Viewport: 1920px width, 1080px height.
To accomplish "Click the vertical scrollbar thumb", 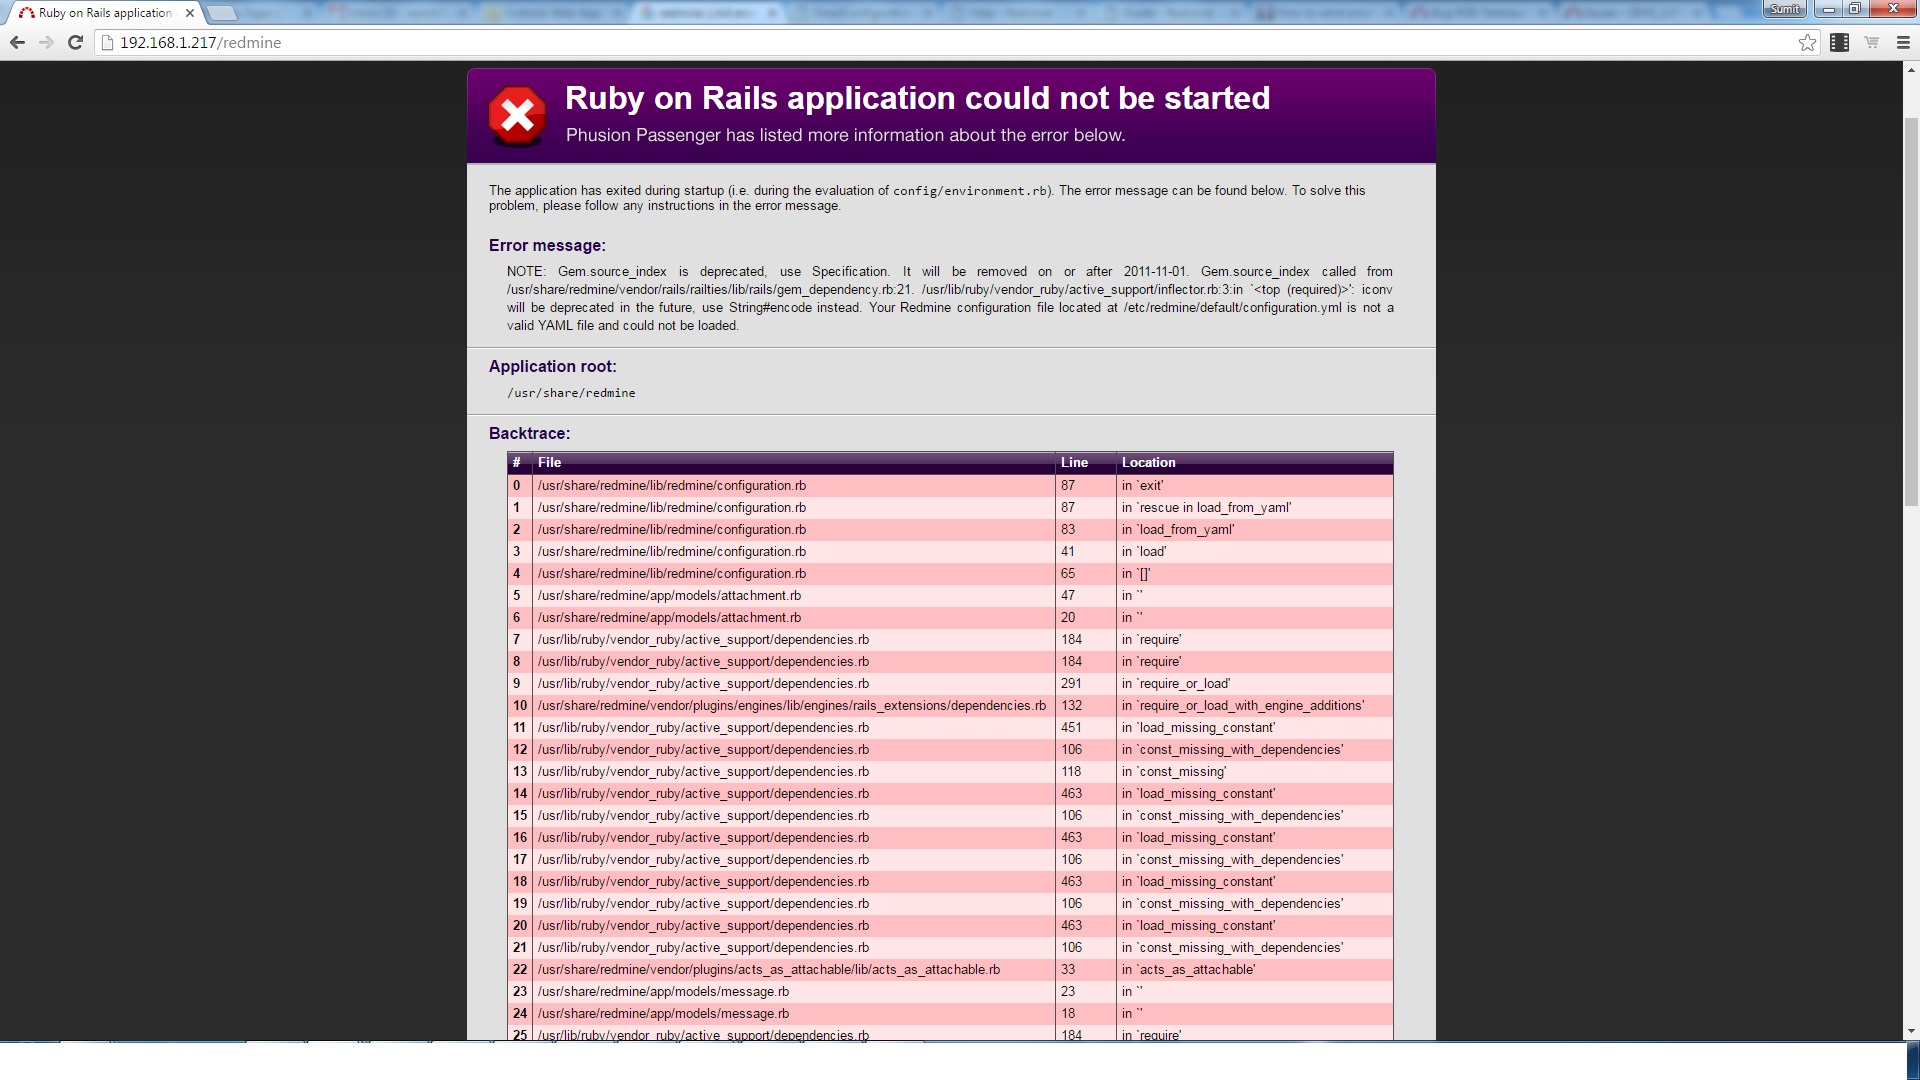I will click(x=1911, y=310).
